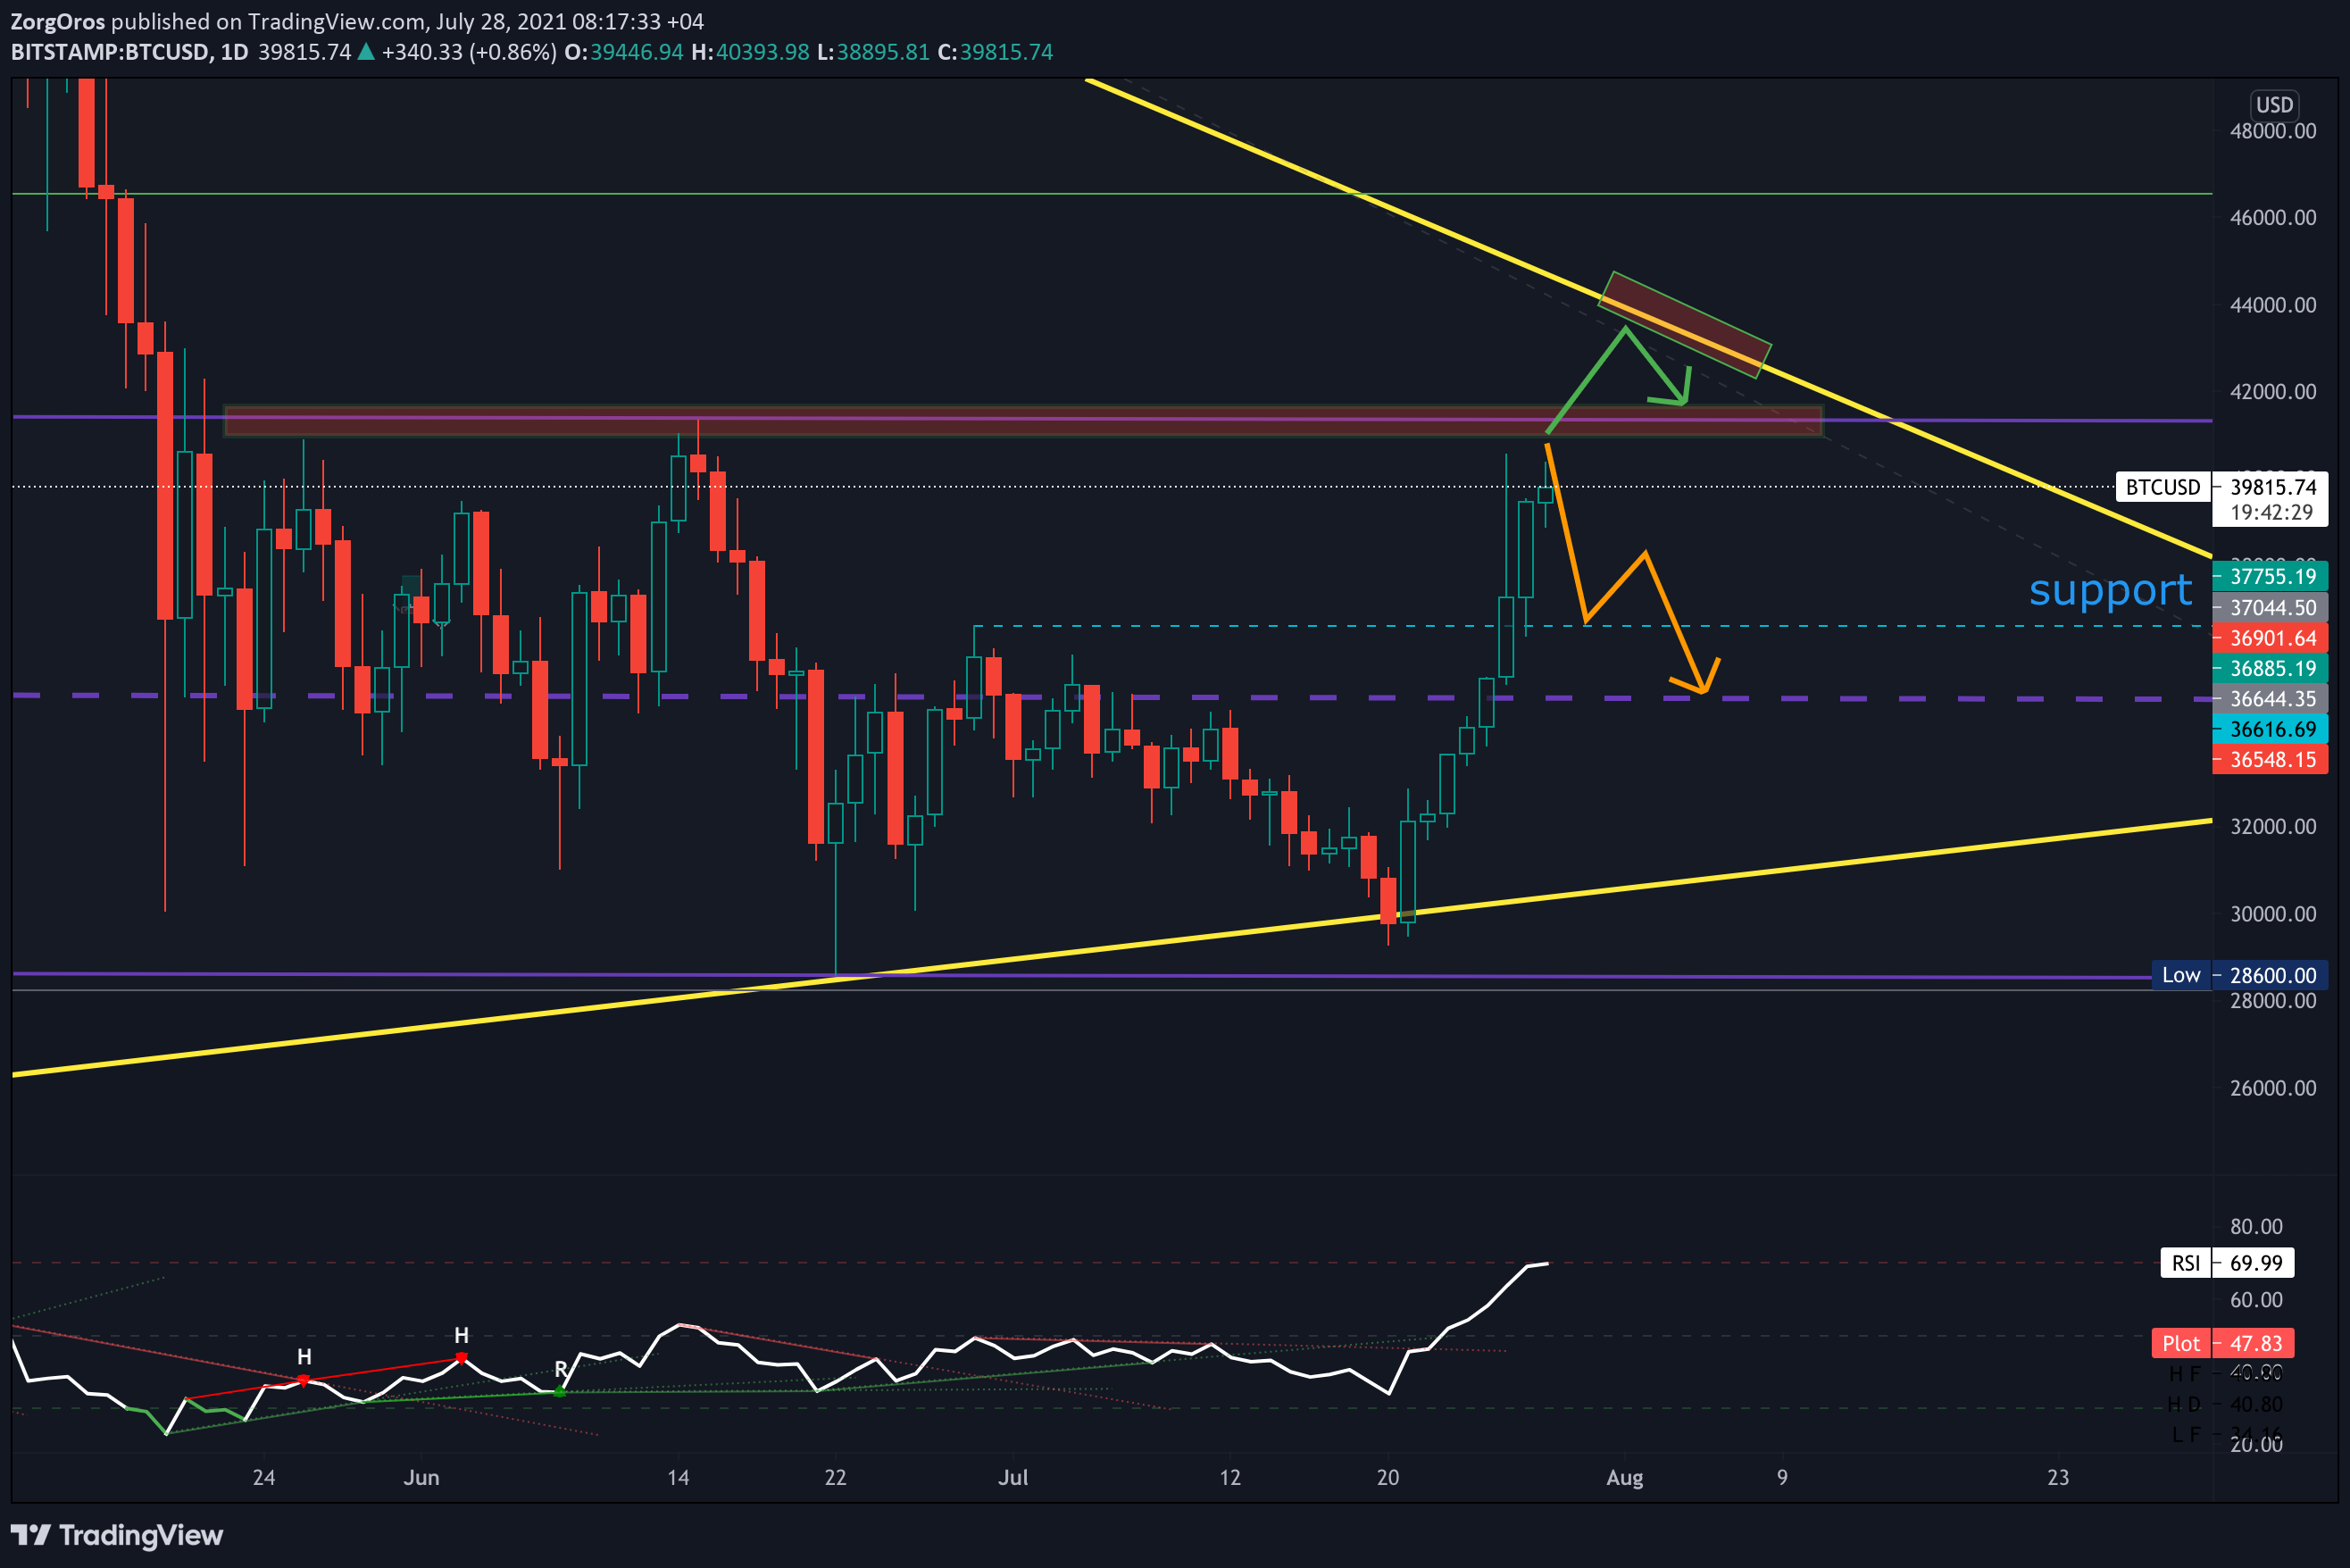Click the 'R' marker on RSI line
The height and width of the screenshot is (1568, 2350).
561,1369
